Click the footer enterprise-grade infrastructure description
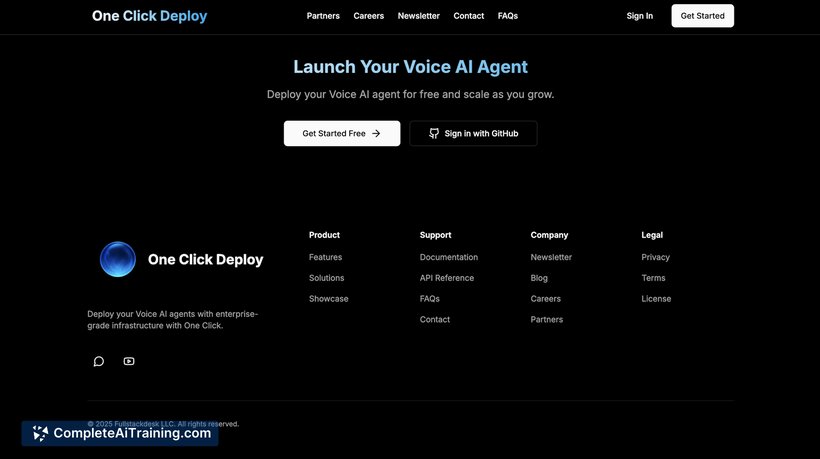The image size is (820, 459). [x=173, y=320]
